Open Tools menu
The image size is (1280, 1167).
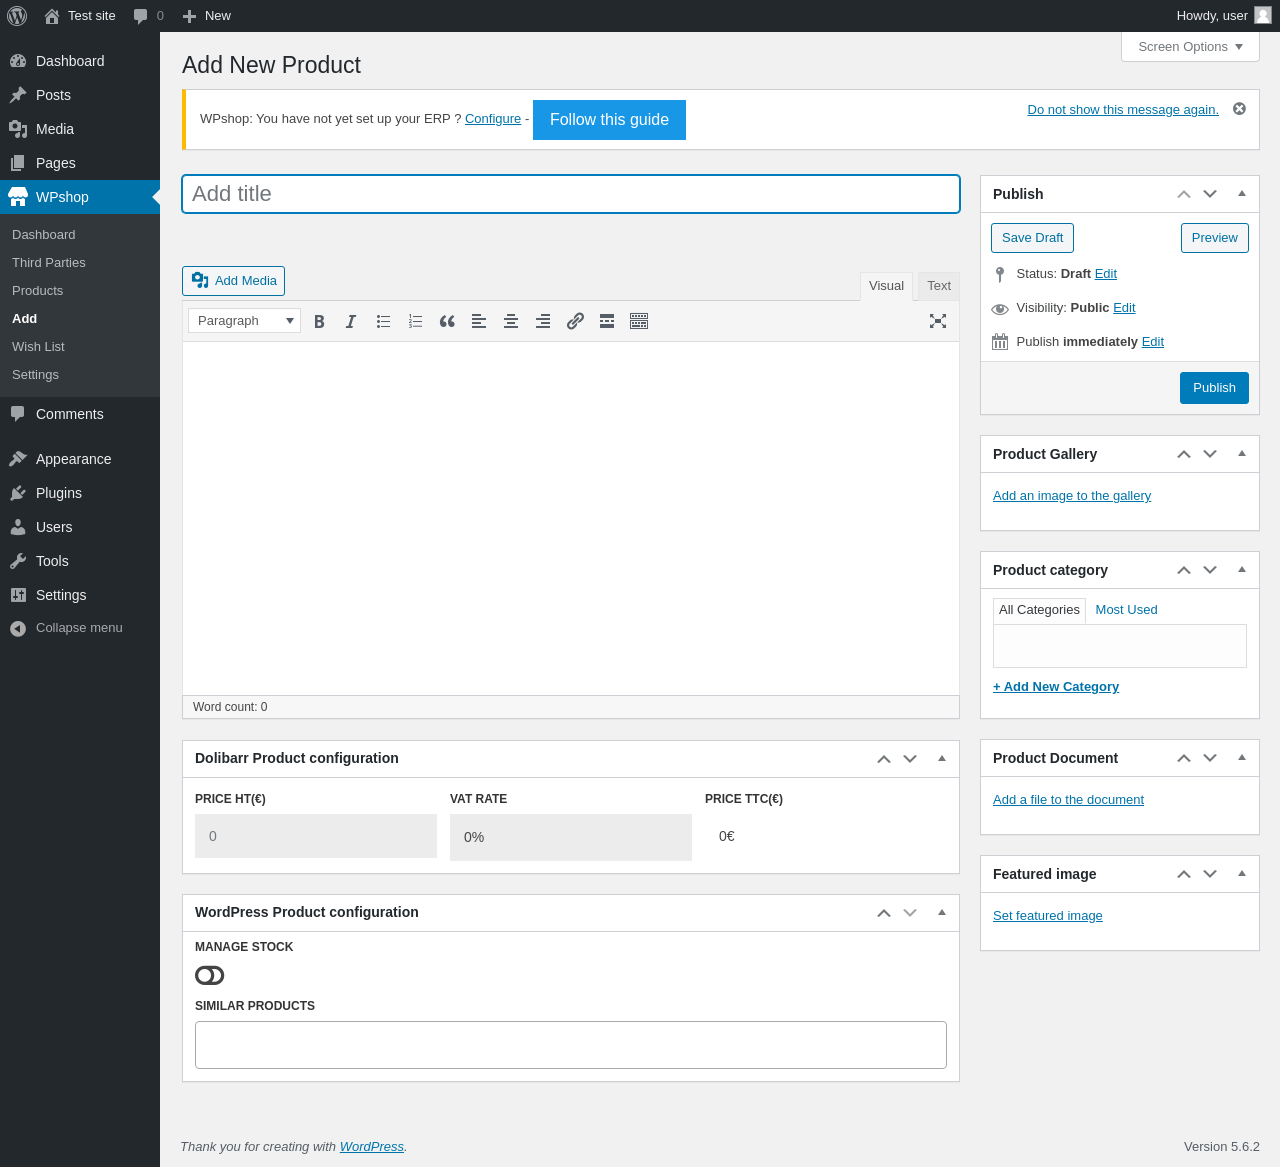[80, 561]
